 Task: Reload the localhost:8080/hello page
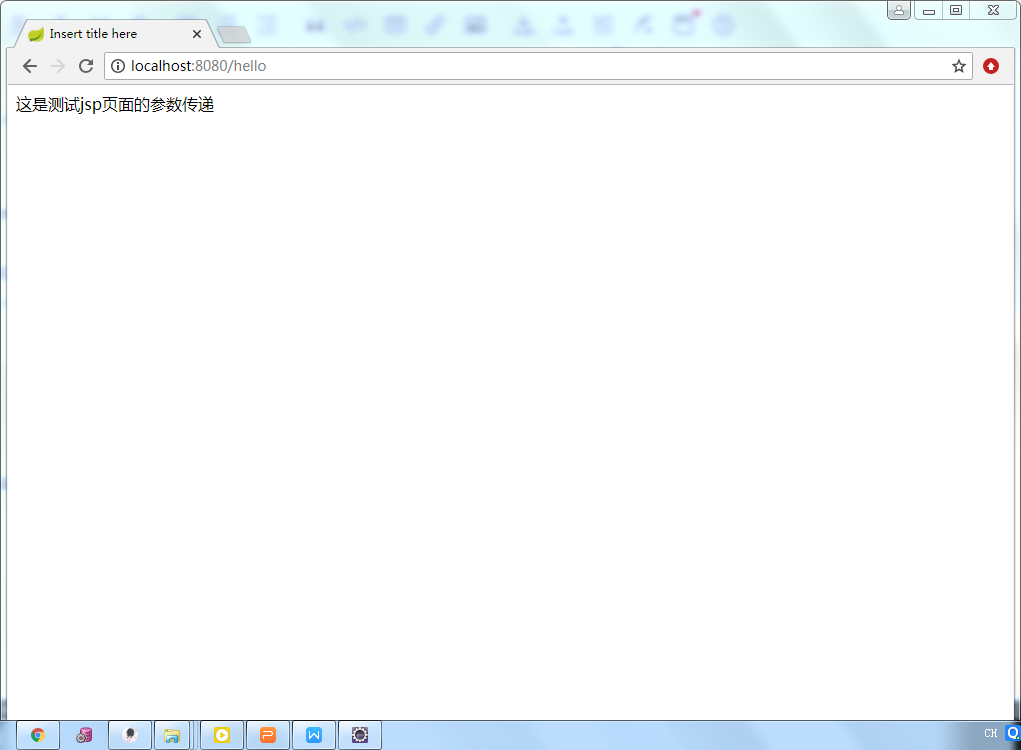pos(86,66)
